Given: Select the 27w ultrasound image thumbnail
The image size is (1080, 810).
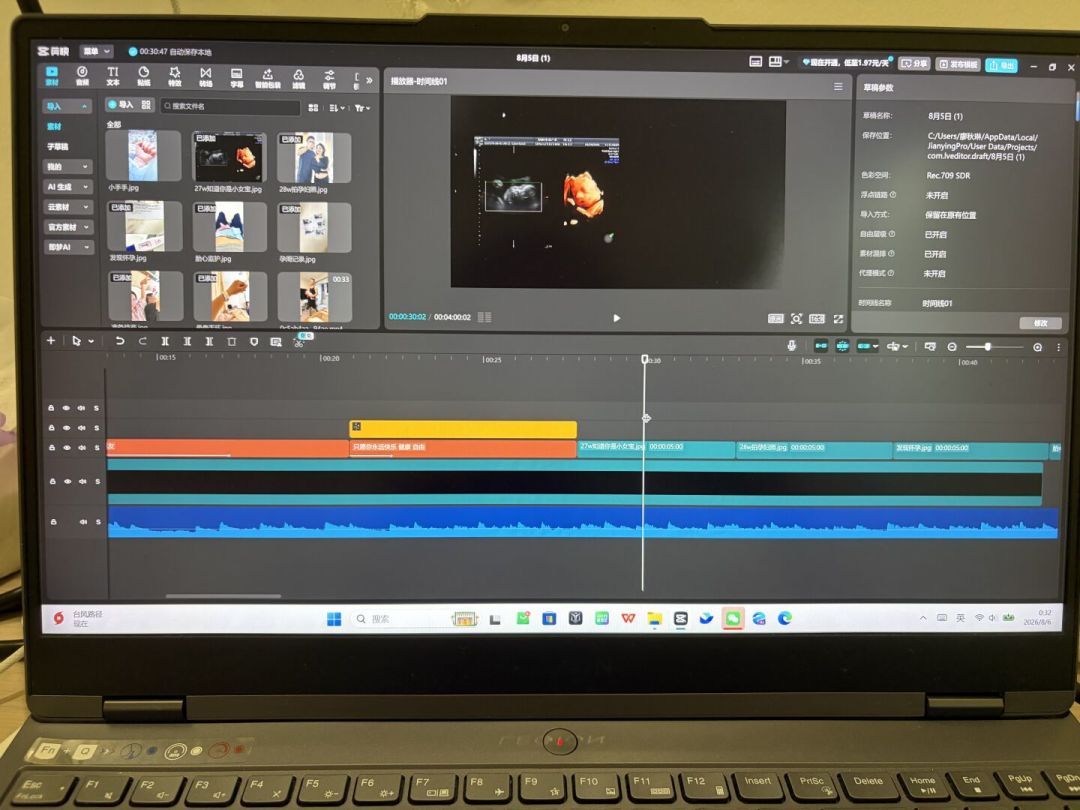Looking at the screenshot, I should [x=229, y=158].
